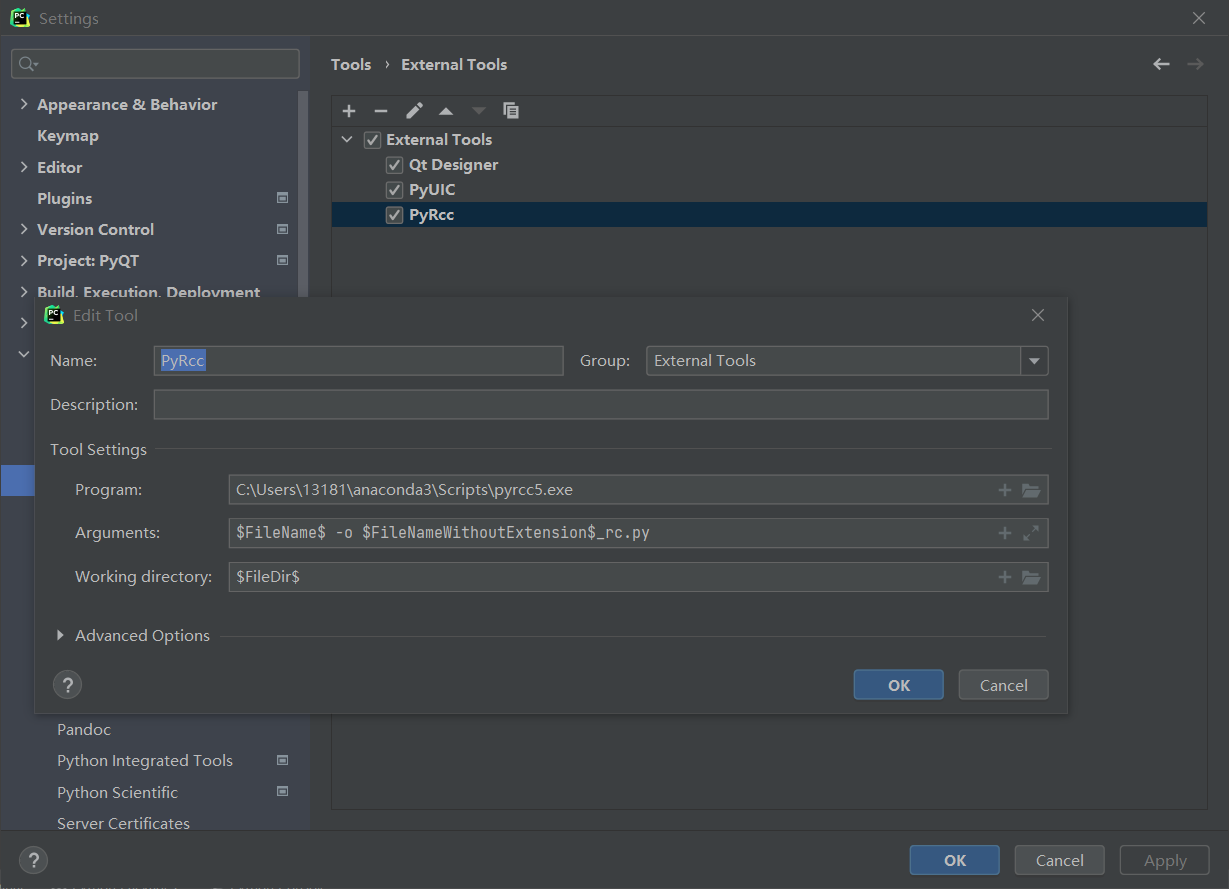Click OK in the Settings window
This screenshot has height=889, width=1229.
(x=954, y=860)
